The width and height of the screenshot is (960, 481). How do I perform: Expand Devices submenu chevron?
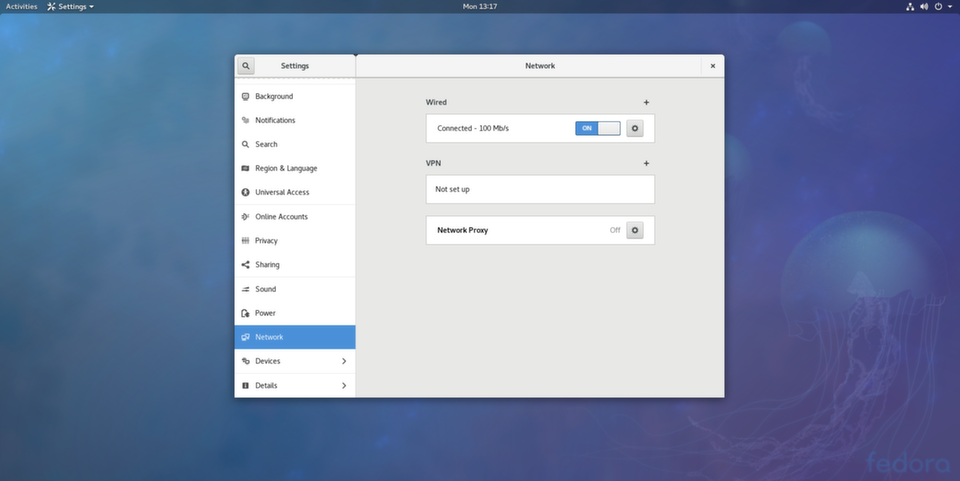tap(344, 361)
